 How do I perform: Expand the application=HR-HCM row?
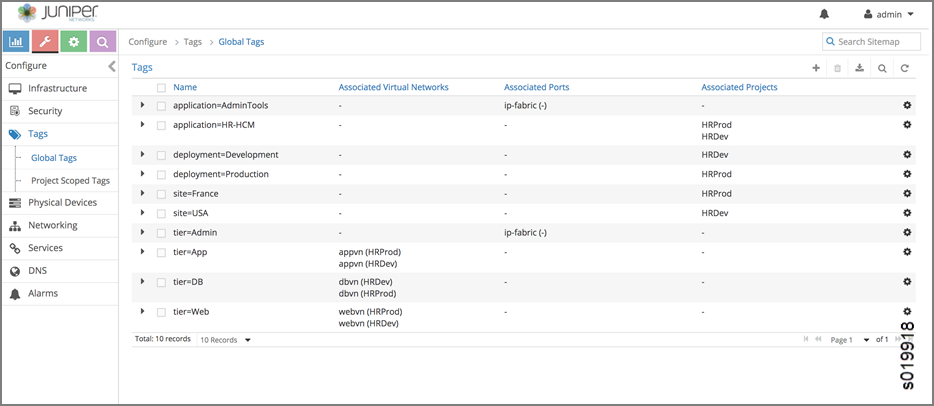143,124
